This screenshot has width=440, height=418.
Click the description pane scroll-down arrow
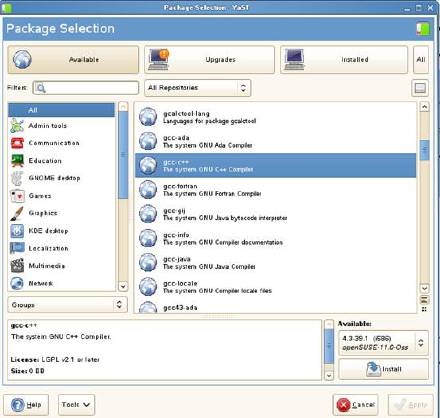[x=329, y=375]
